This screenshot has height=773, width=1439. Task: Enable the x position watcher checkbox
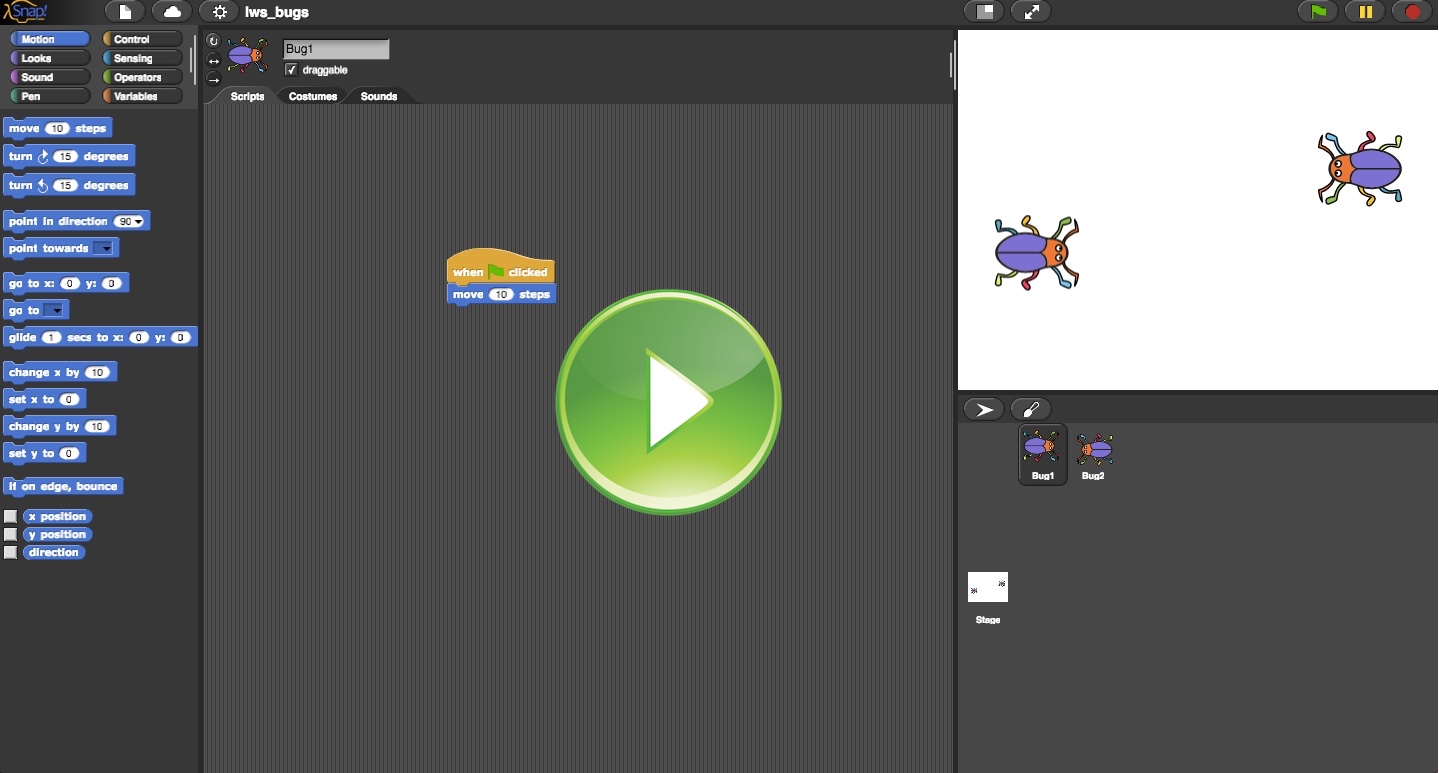[11, 517]
